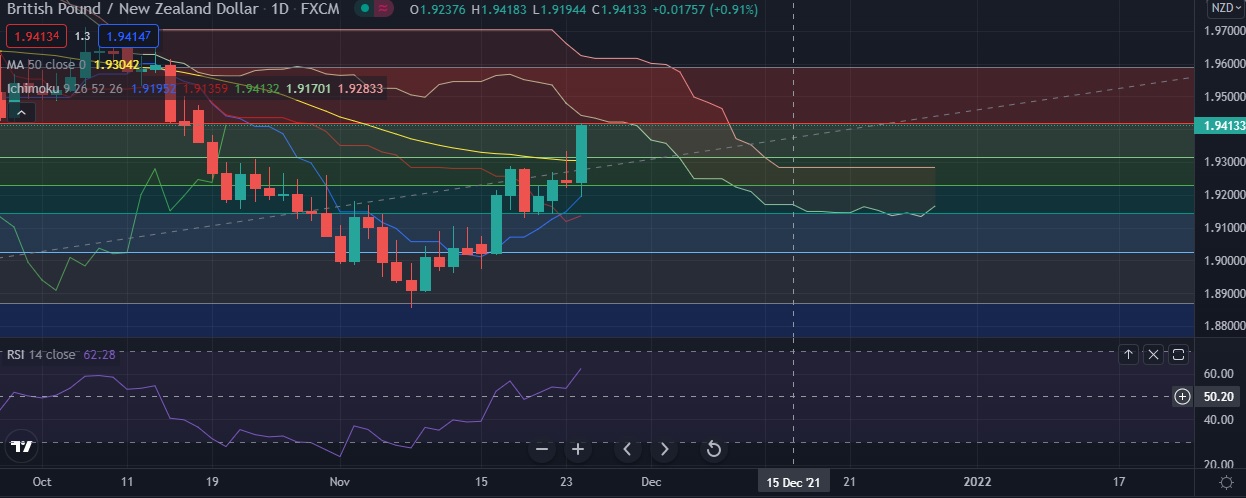Click the RSI value 62.28
The image size is (1246, 498).
click(97, 354)
